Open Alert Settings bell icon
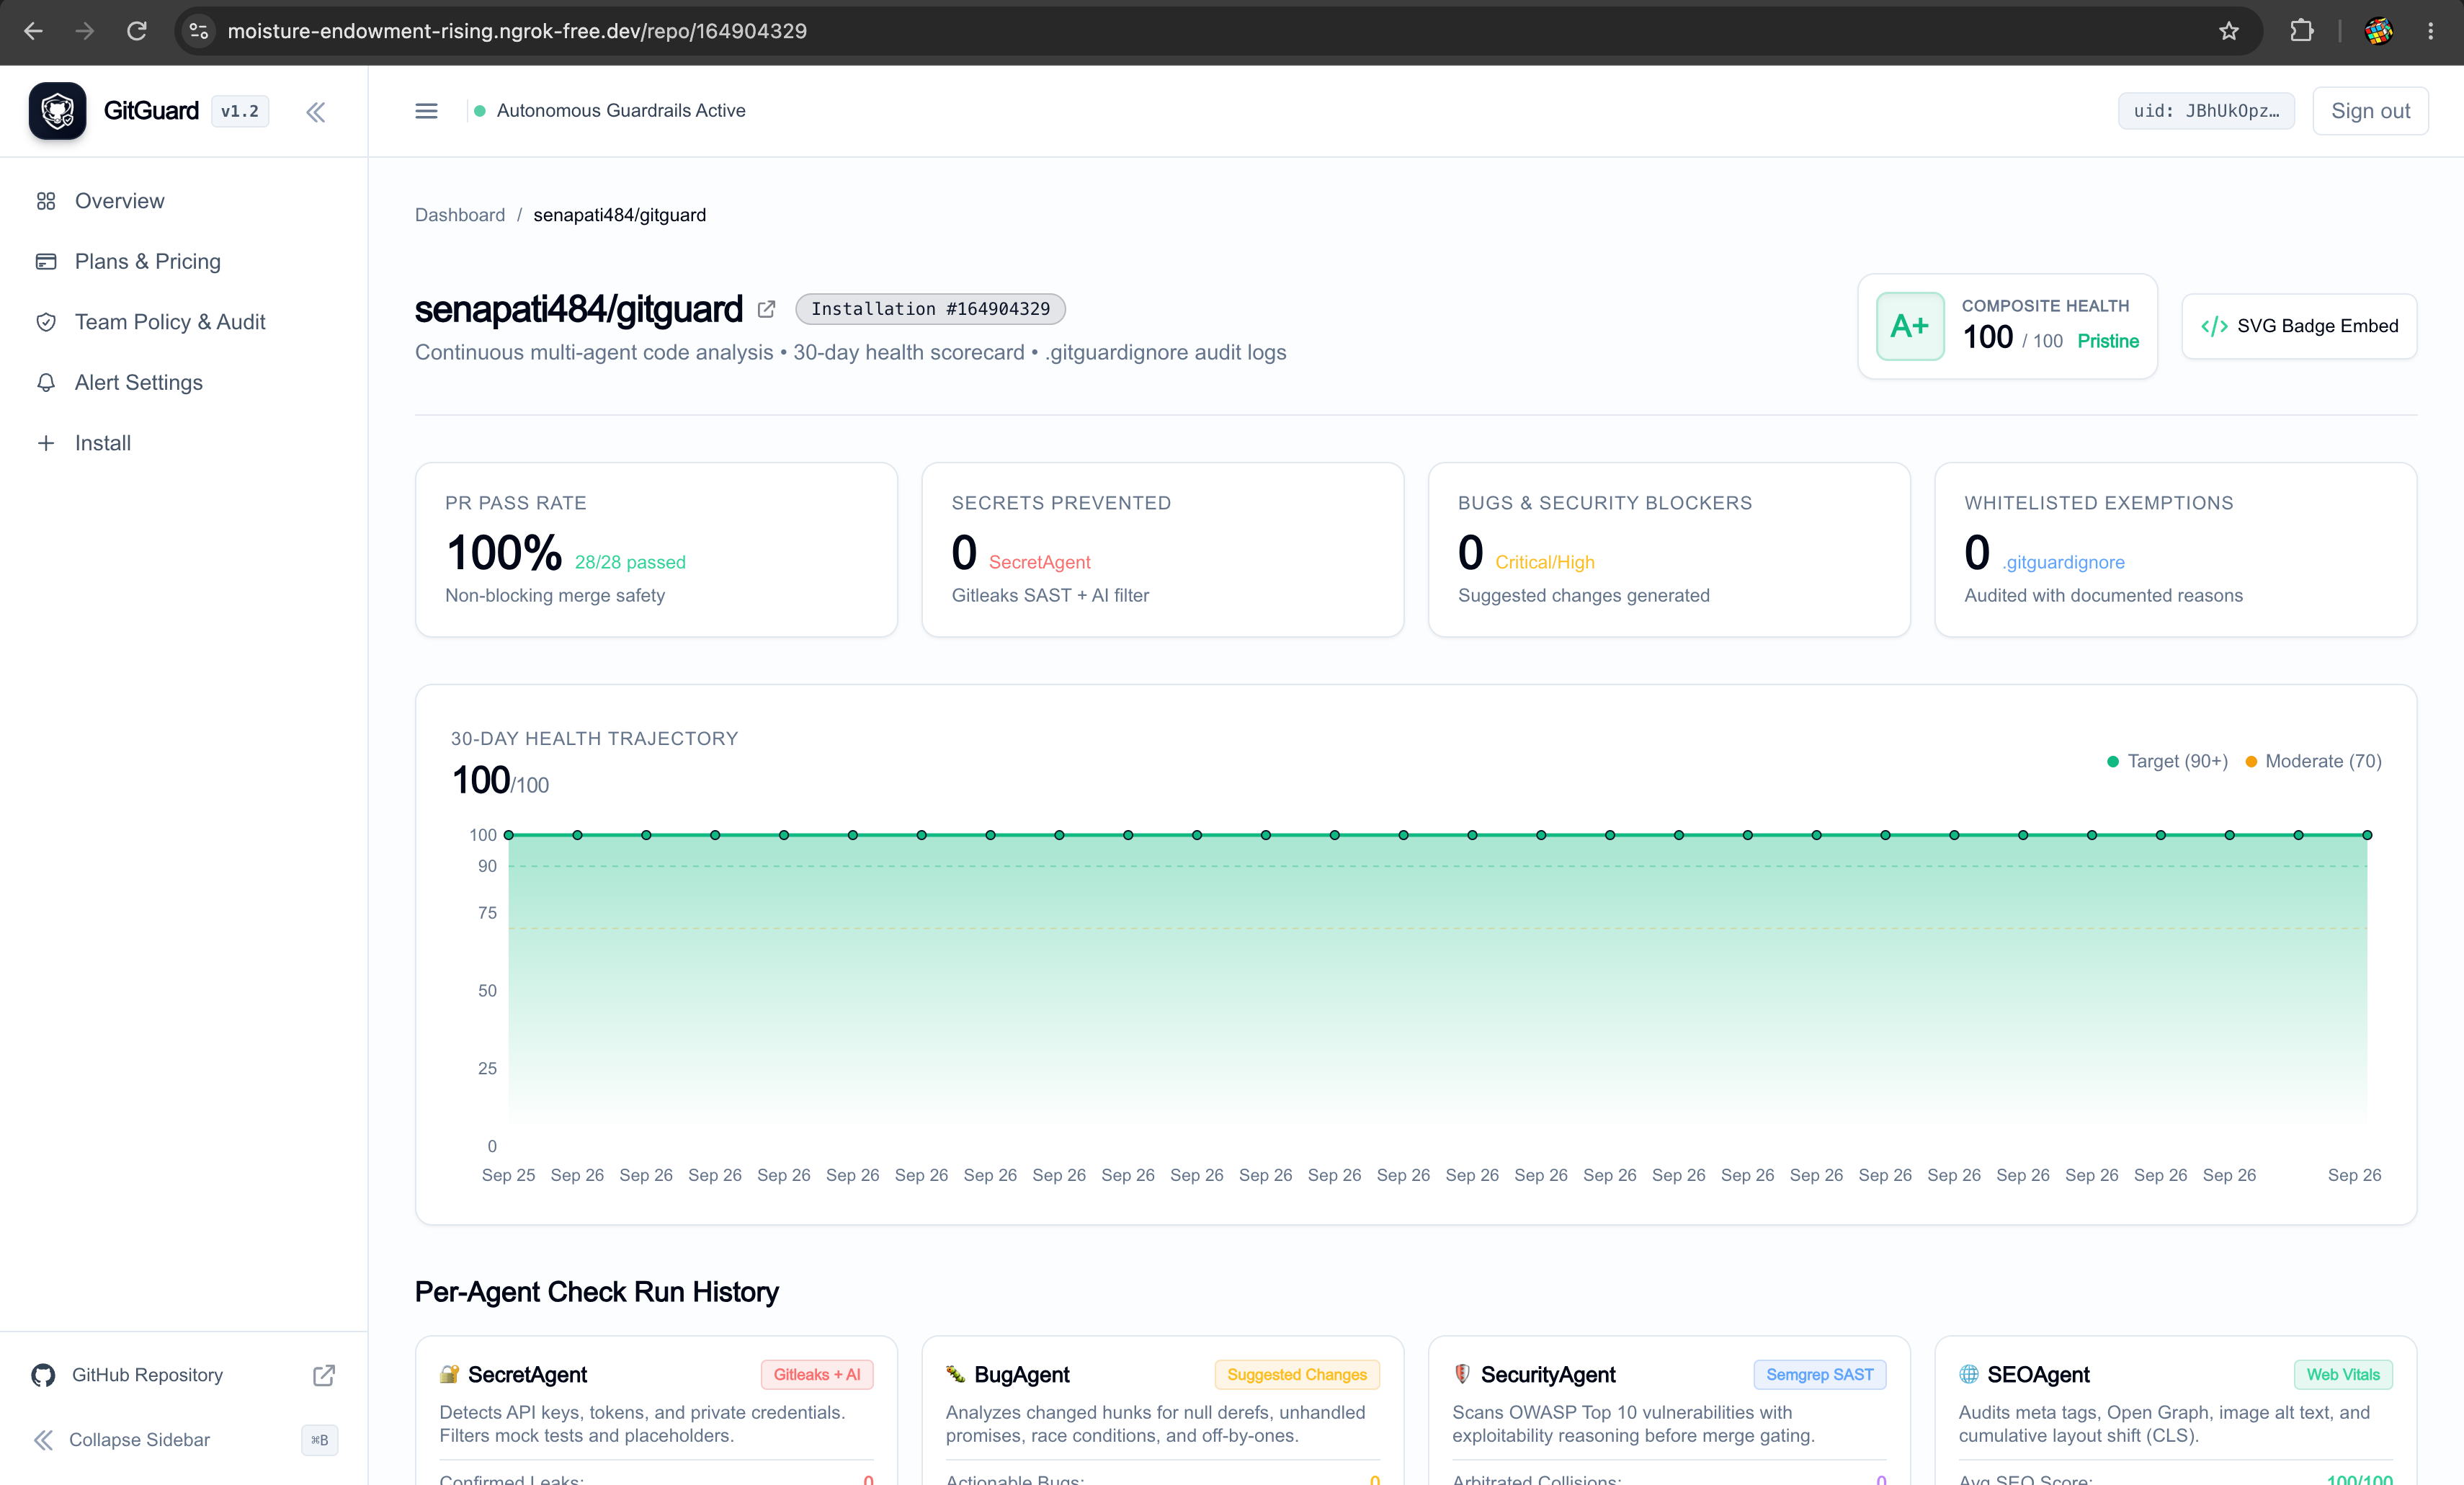This screenshot has width=2464, height=1485. click(46, 383)
